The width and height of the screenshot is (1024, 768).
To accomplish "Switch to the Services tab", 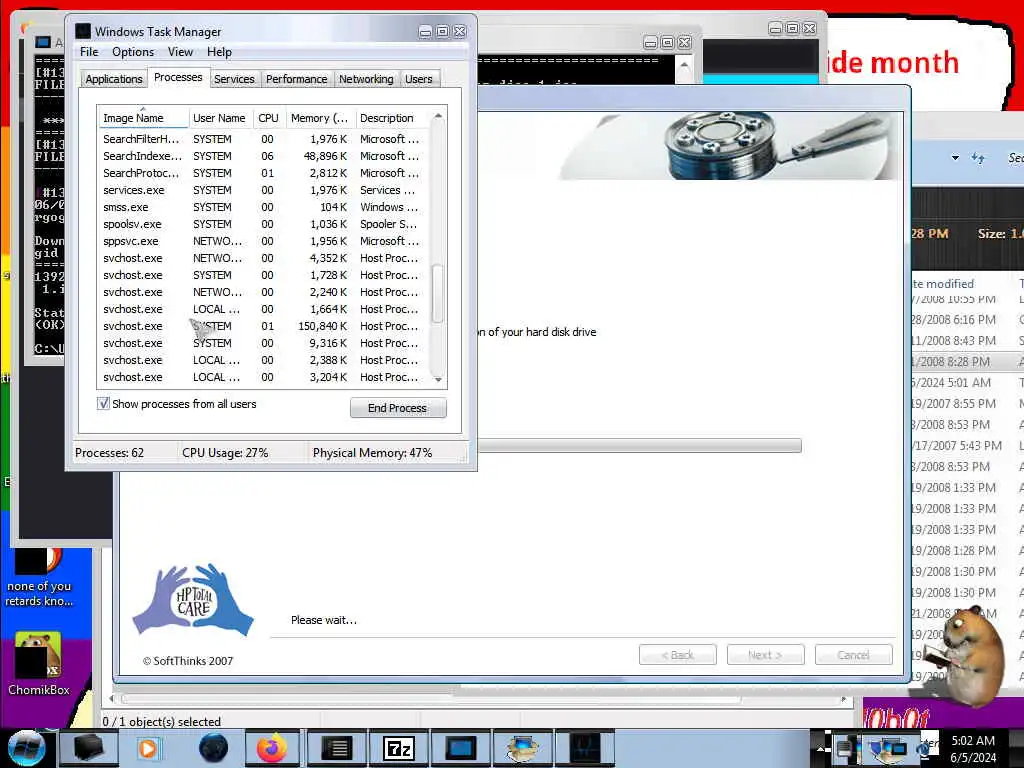I will click(234, 79).
